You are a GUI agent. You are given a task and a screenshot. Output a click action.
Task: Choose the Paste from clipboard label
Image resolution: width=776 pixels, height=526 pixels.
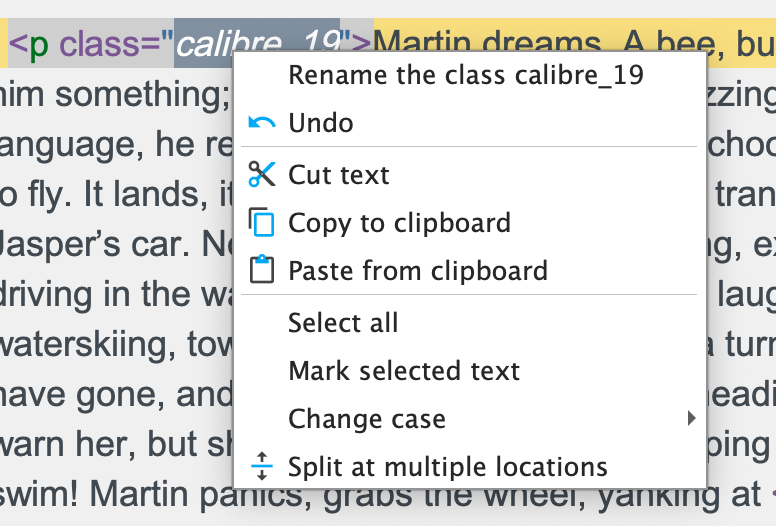click(x=417, y=270)
